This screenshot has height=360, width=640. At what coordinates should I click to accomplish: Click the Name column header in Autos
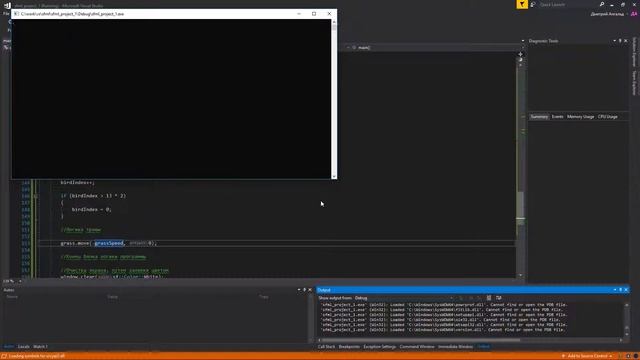[x=12, y=297]
